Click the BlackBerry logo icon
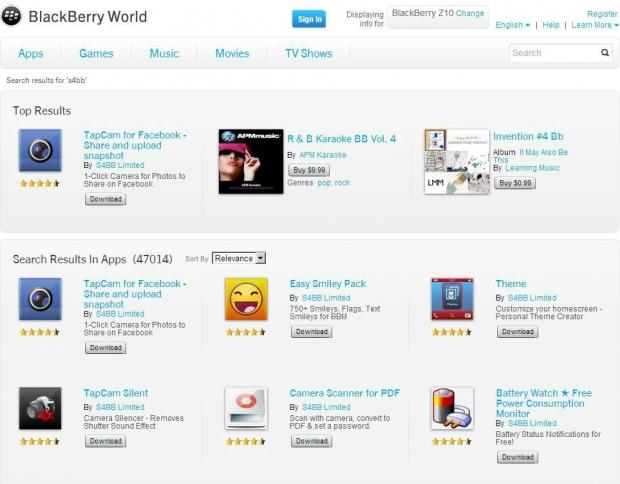This screenshot has width=620, height=484. coord(11,17)
